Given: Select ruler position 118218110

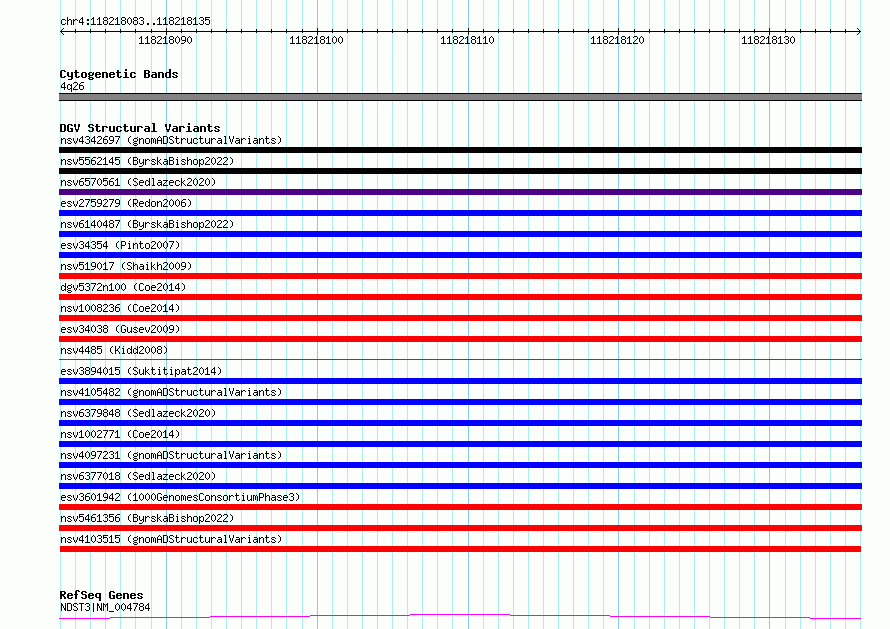Looking at the screenshot, I should point(467,40).
